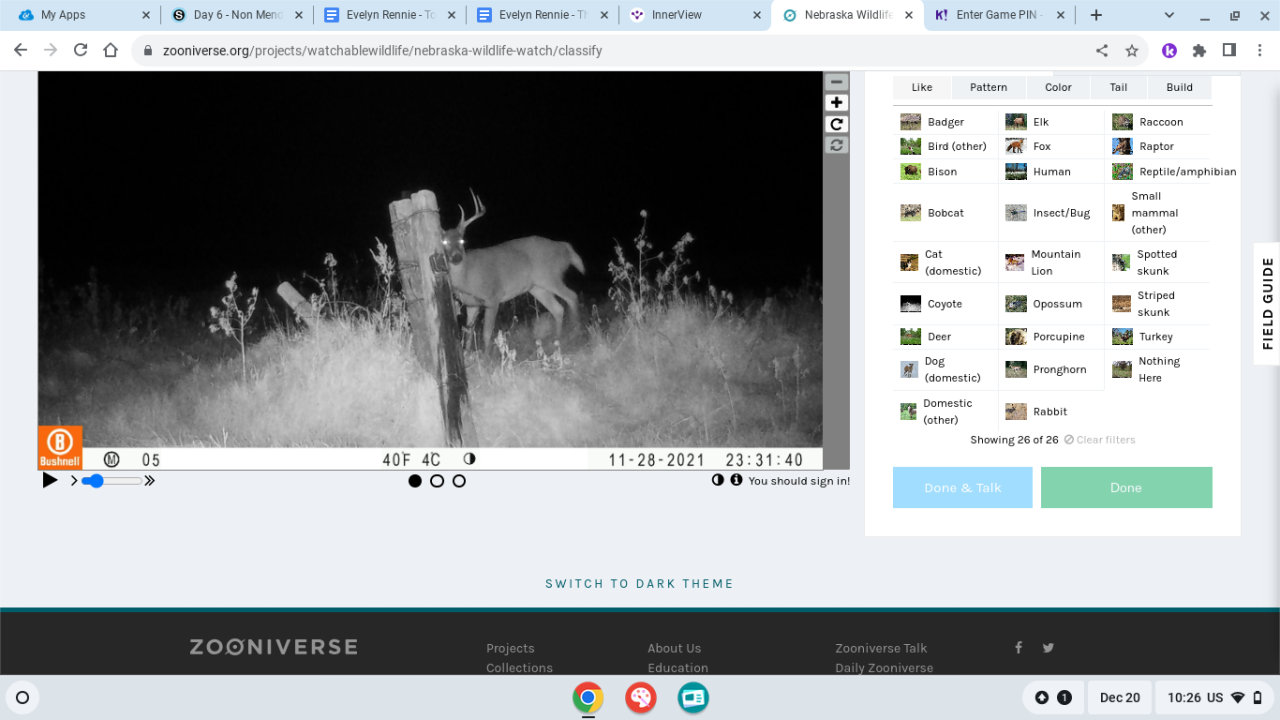Open the Chrome app from the shelf
The height and width of the screenshot is (720, 1280).
point(588,697)
